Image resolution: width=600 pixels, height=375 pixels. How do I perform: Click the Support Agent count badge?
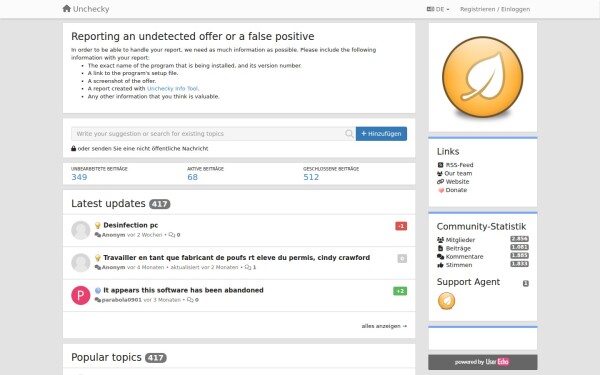tap(526, 283)
